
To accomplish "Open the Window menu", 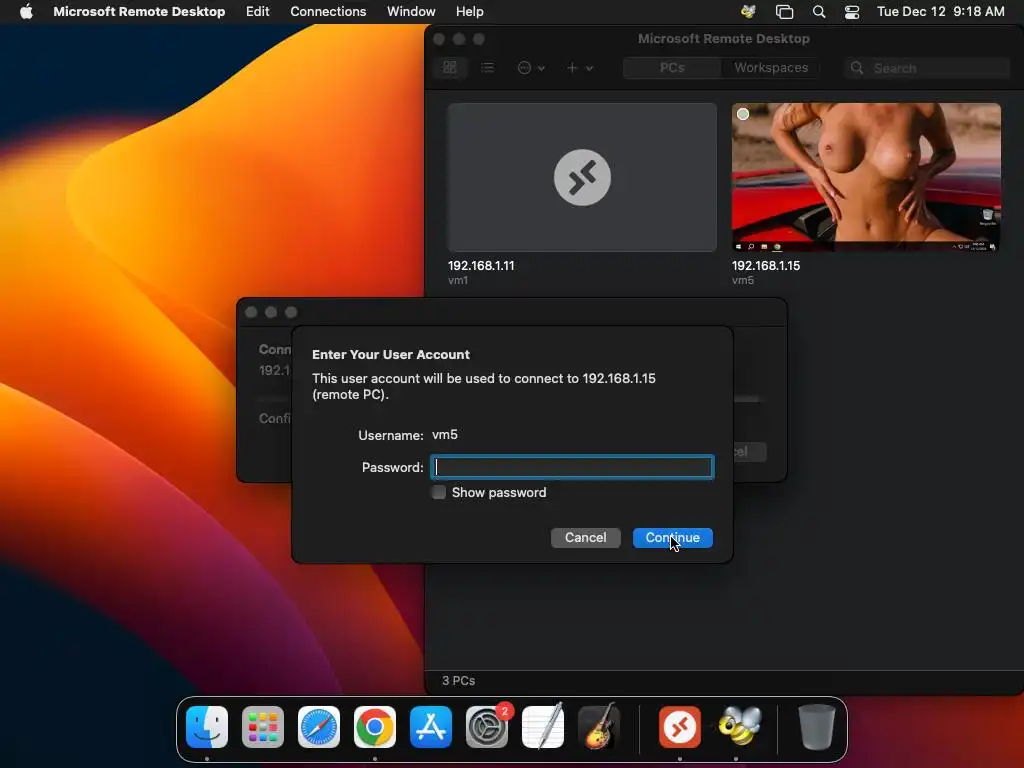I will tap(411, 11).
